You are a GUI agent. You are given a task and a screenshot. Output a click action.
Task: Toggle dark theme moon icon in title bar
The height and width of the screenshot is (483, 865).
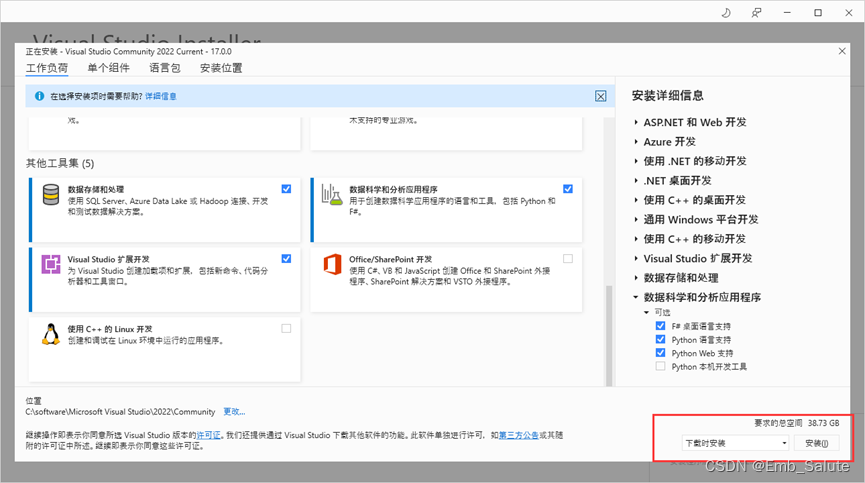click(726, 13)
